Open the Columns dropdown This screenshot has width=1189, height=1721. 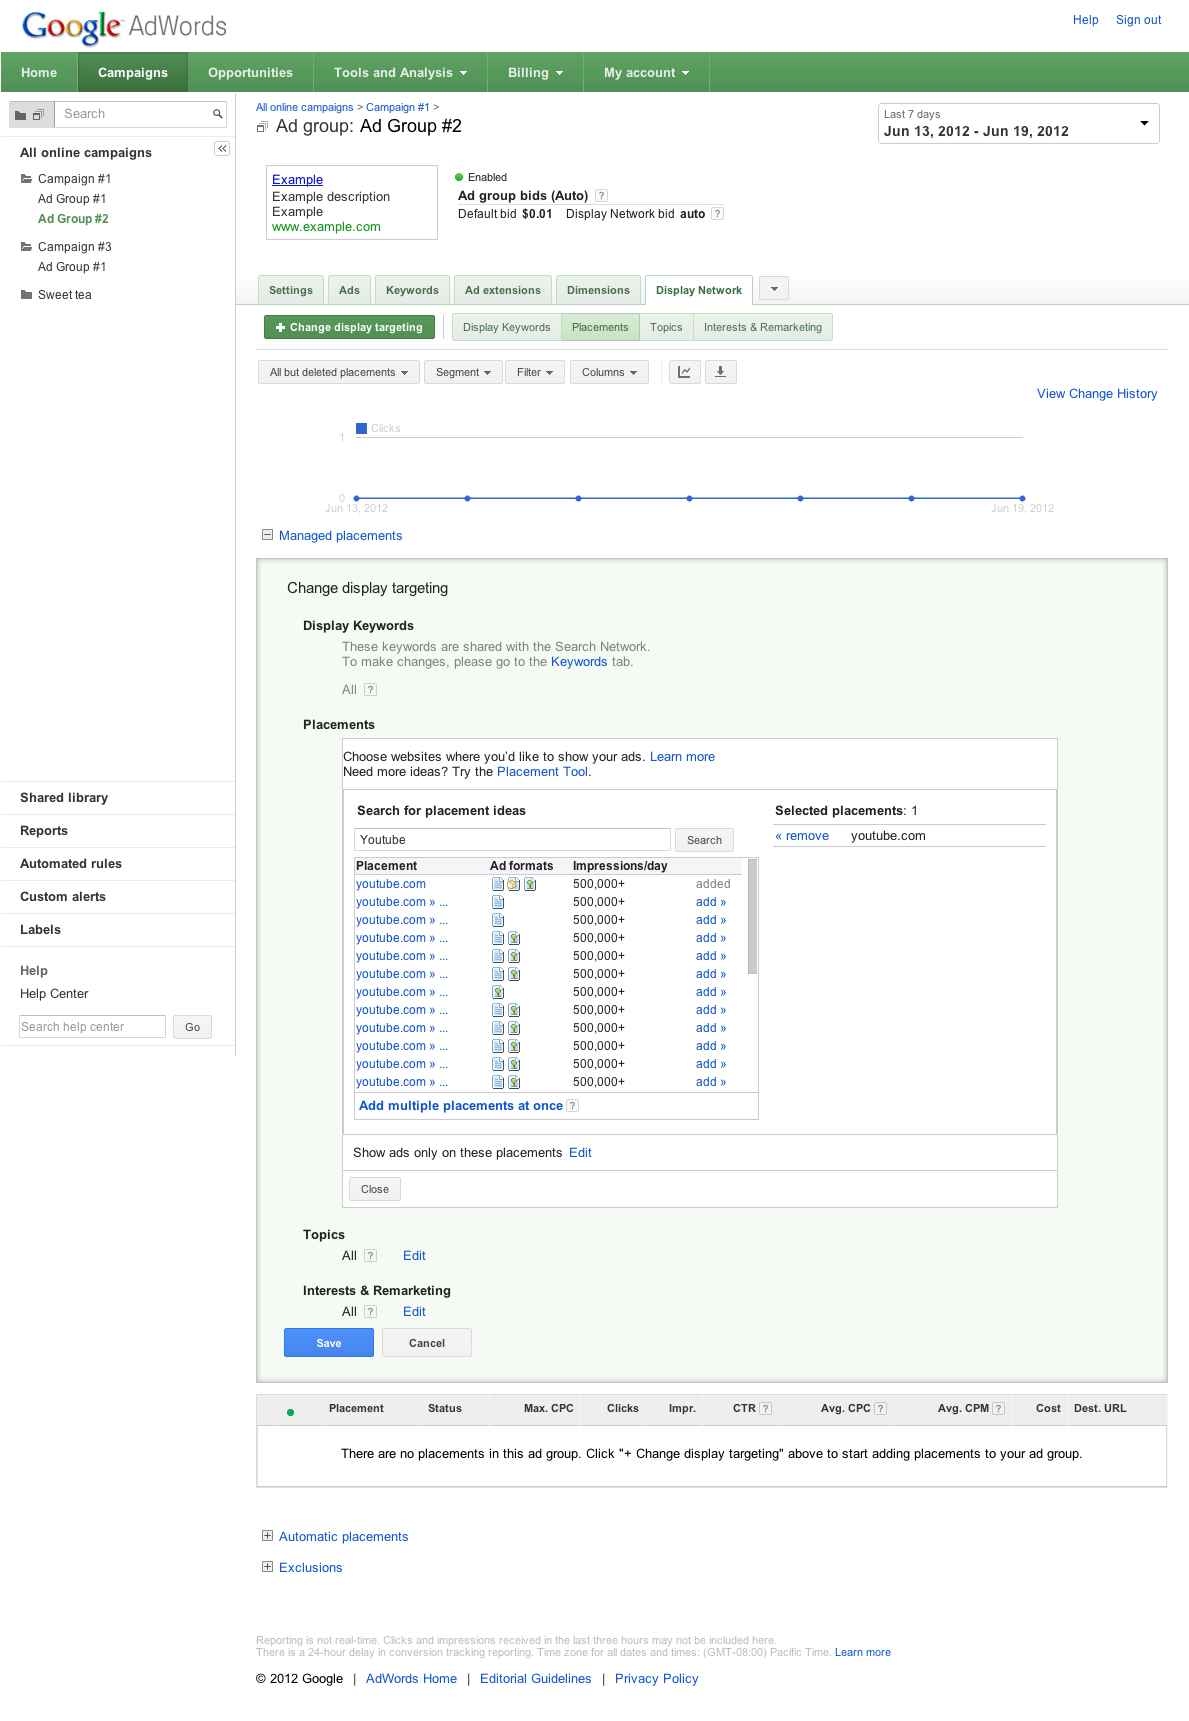609,372
